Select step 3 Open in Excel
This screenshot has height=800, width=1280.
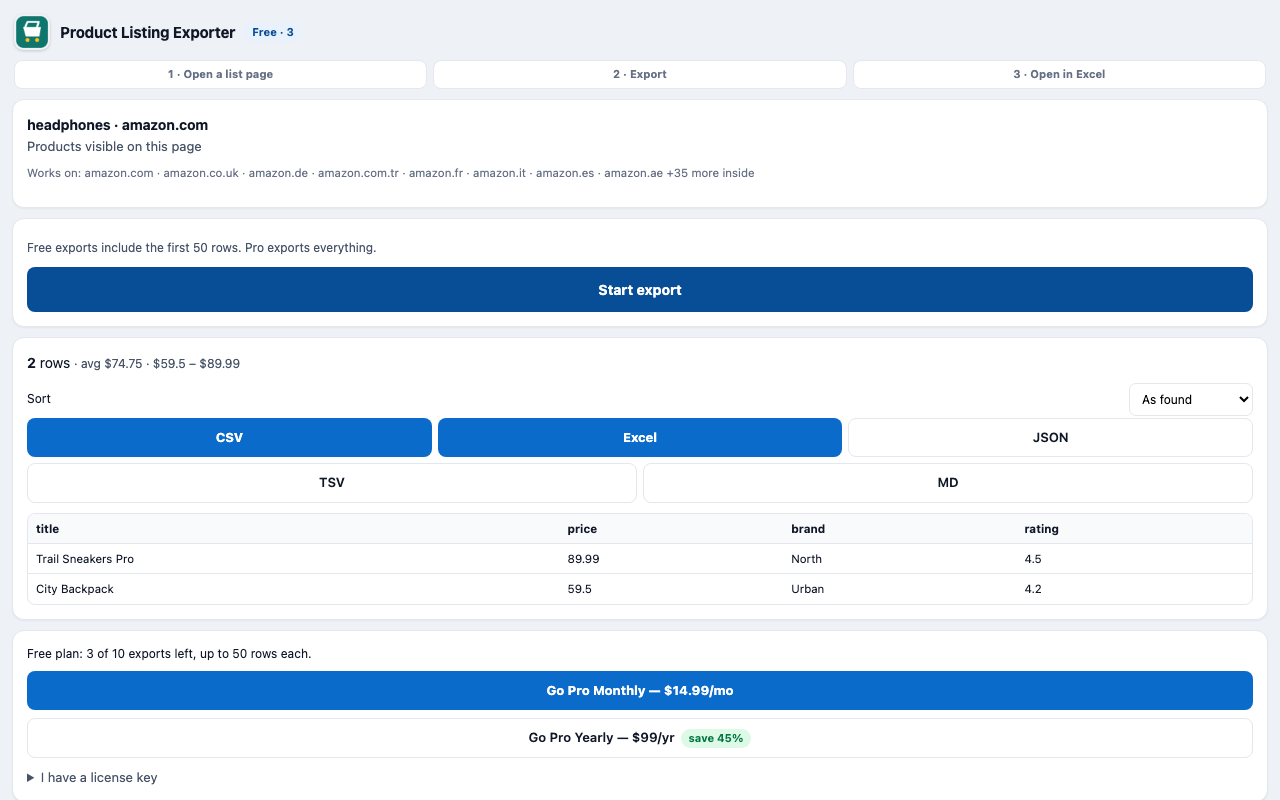1059,74
